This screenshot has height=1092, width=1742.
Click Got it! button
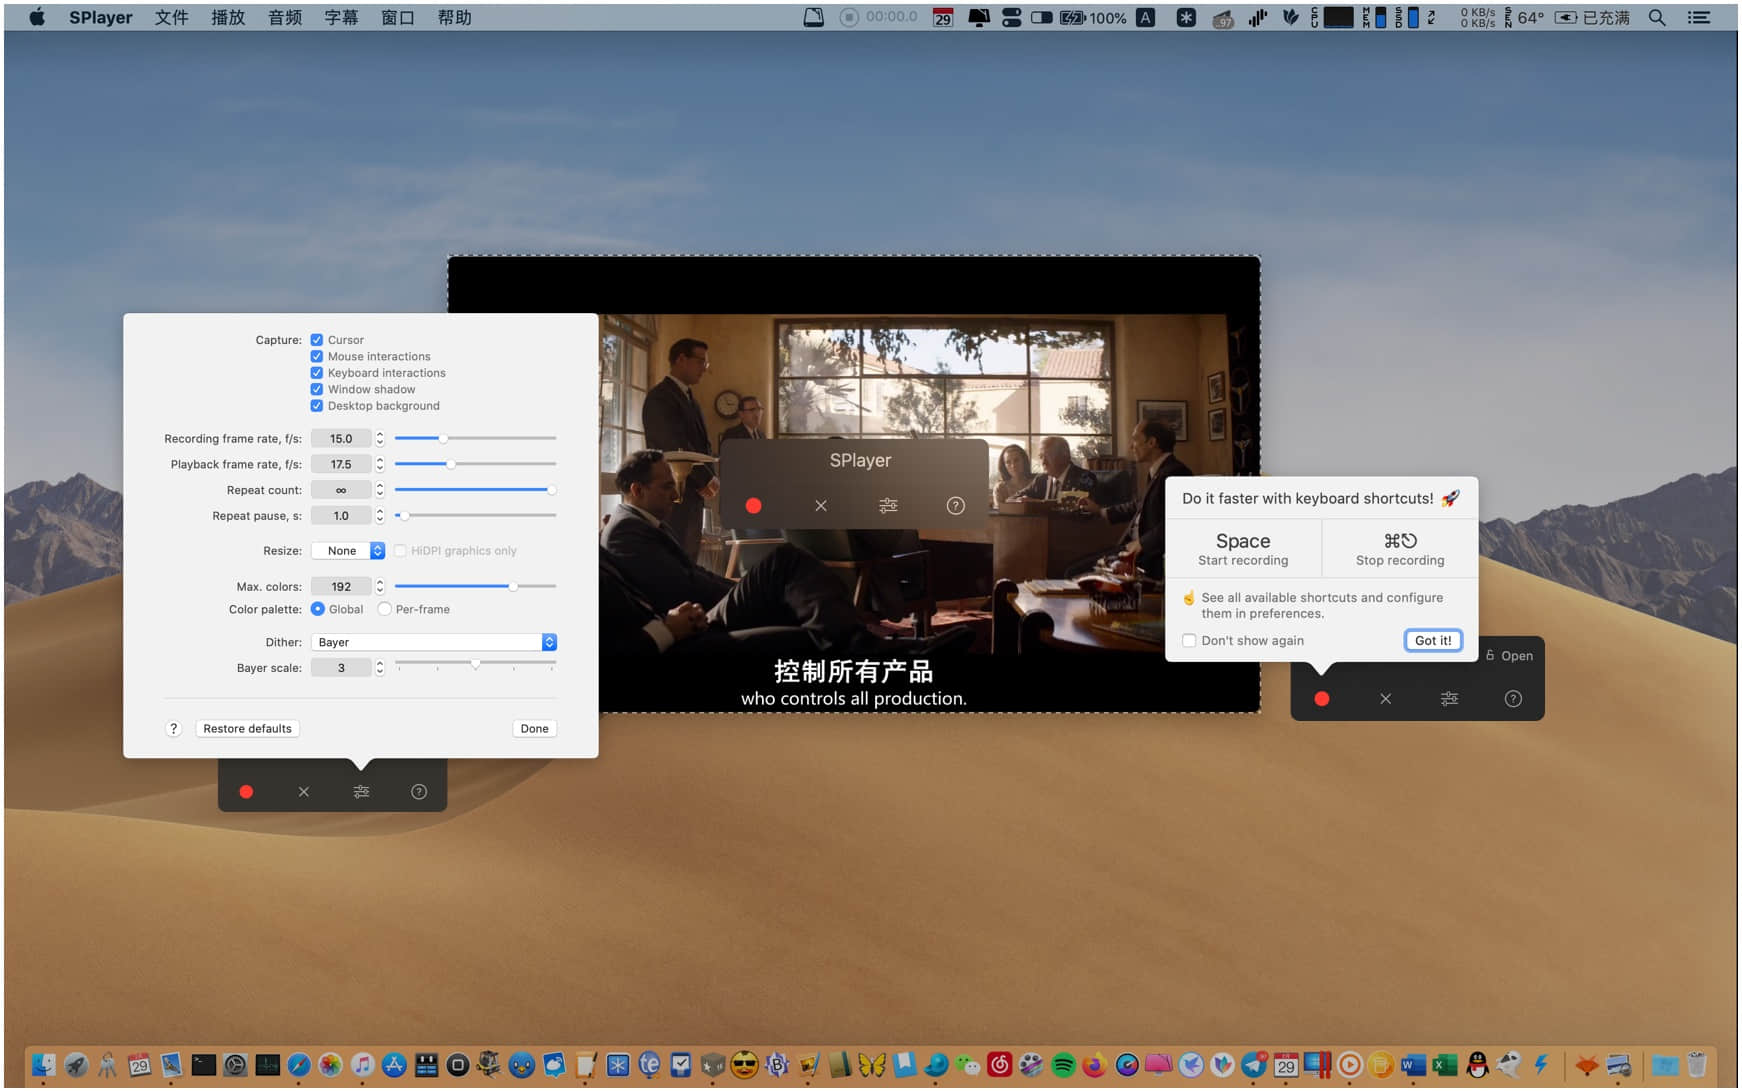pos(1433,641)
